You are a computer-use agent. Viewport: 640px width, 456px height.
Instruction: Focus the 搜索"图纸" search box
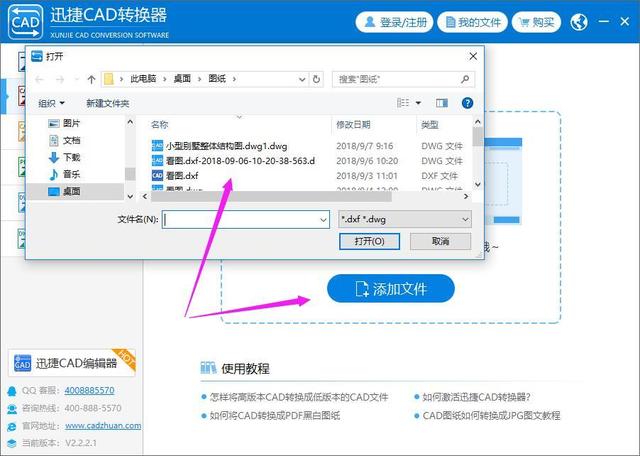coord(403,79)
